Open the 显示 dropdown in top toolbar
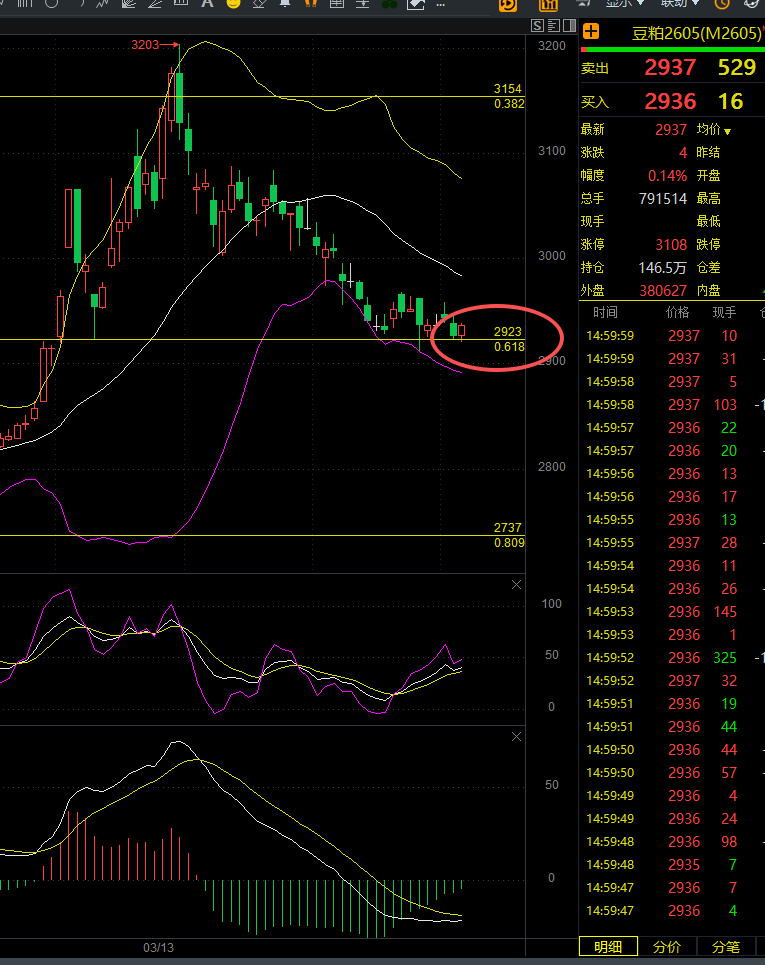Viewport: 765px width, 965px height. [625, 4]
